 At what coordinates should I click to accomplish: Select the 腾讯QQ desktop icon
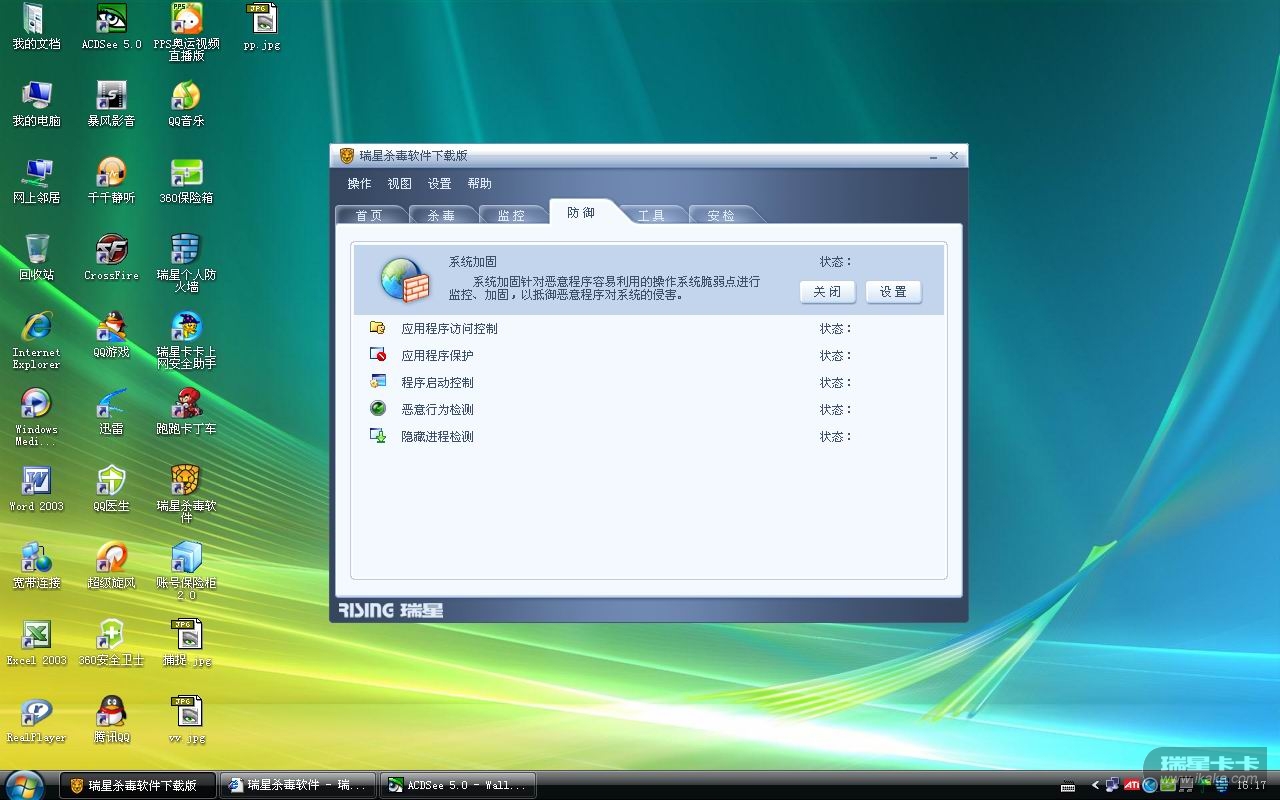point(111,720)
